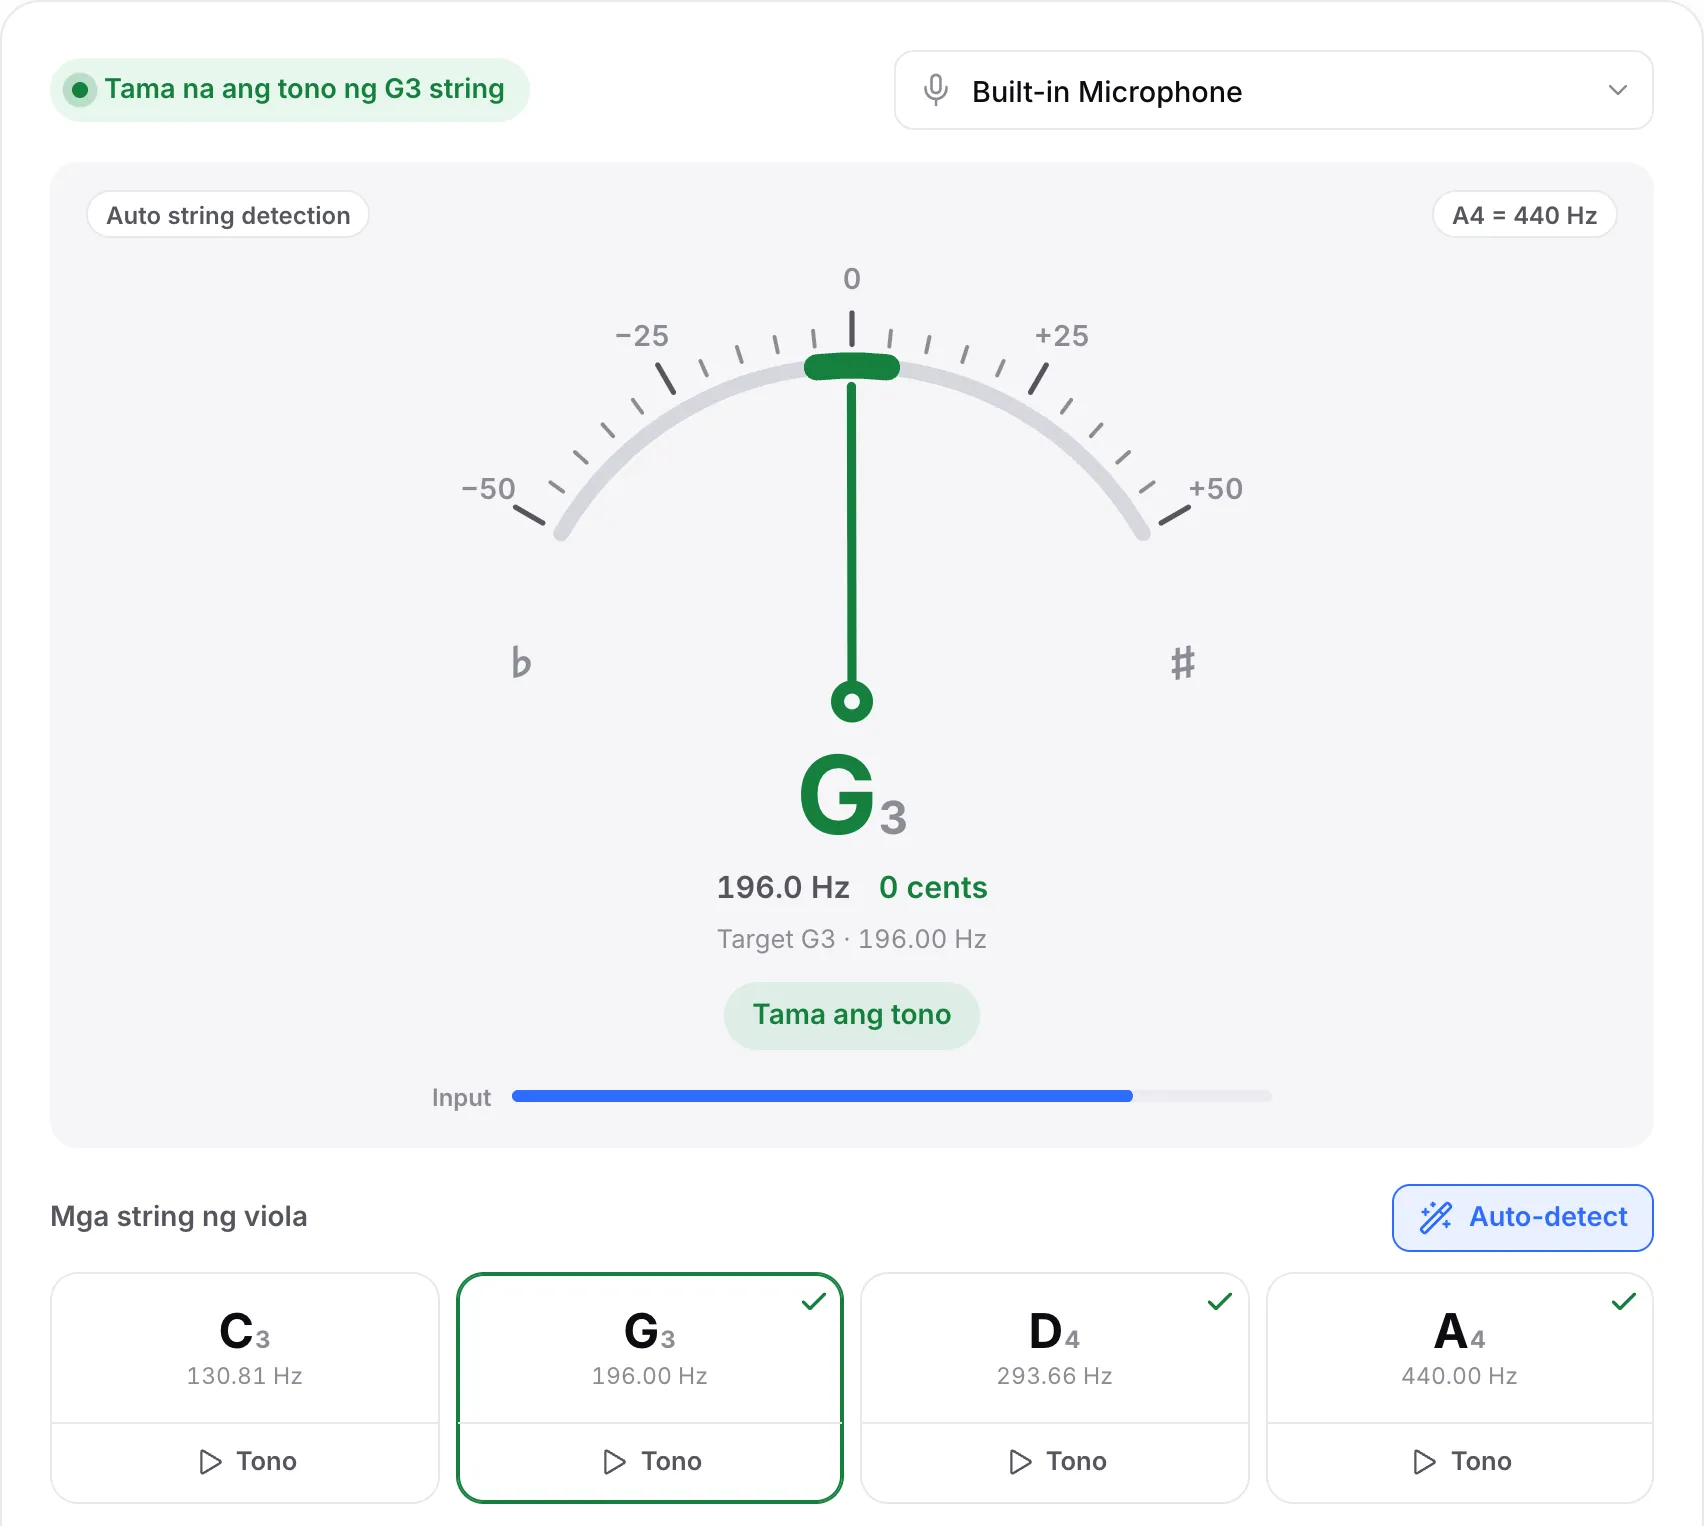This screenshot has width=1704, height=1526.
Task: Click the checkmark on A4 card
Action: pyautogui.click(x=1624, y=1301)
